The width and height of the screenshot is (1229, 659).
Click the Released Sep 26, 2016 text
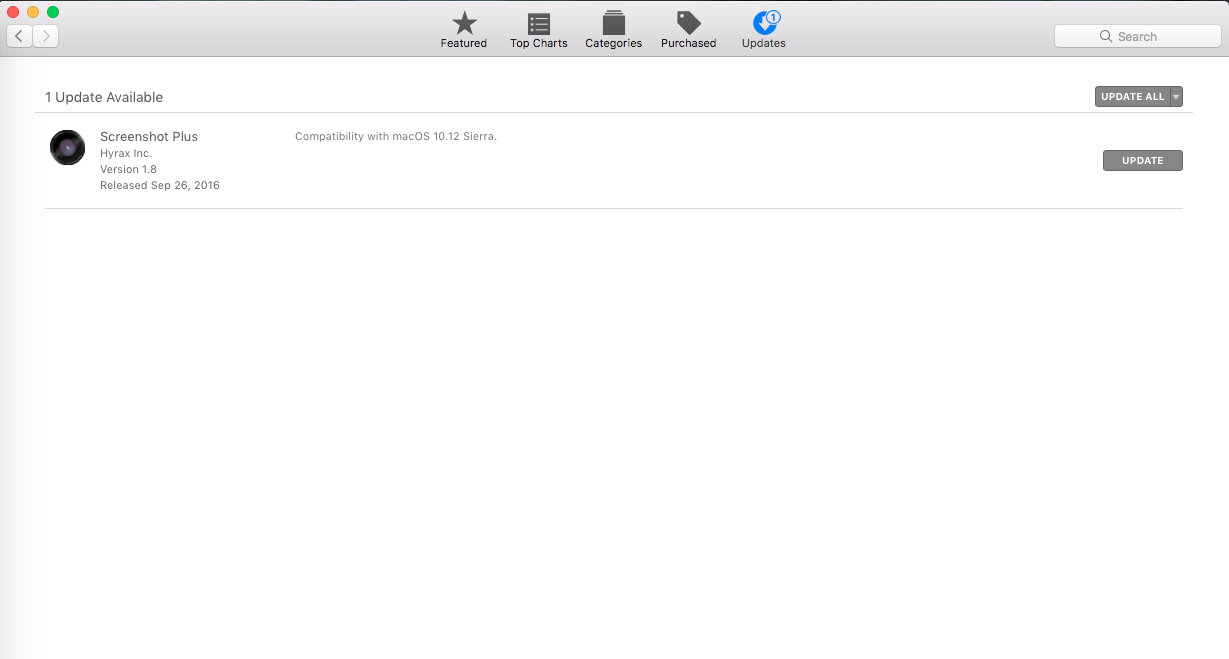(x=160, y=185)
